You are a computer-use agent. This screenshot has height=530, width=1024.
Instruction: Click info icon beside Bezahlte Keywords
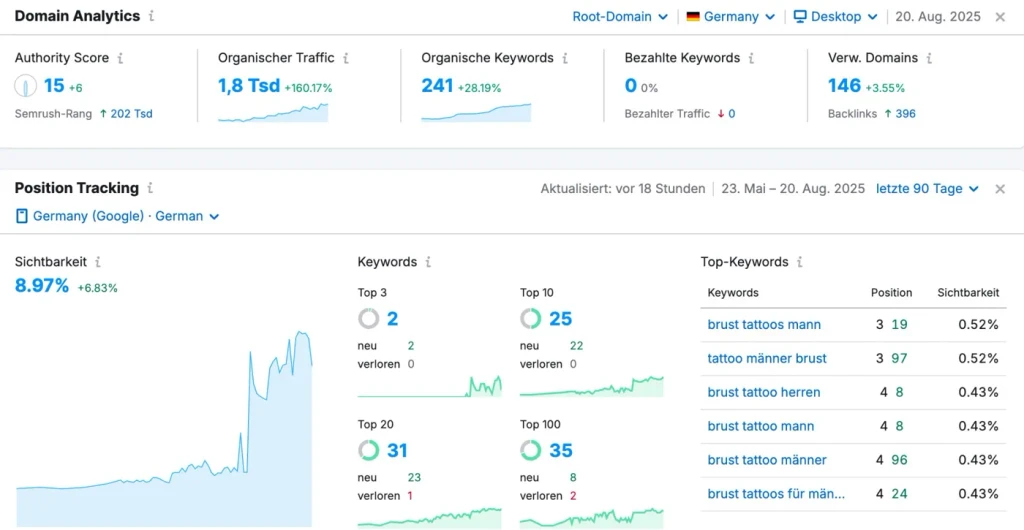pos(751,58)
